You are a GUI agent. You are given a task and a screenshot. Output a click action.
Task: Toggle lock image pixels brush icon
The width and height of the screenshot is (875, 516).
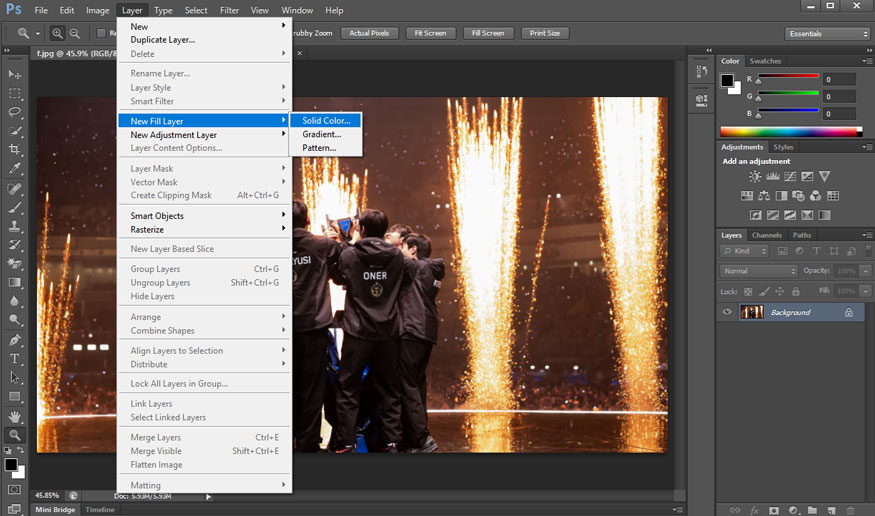click(764, 291)
